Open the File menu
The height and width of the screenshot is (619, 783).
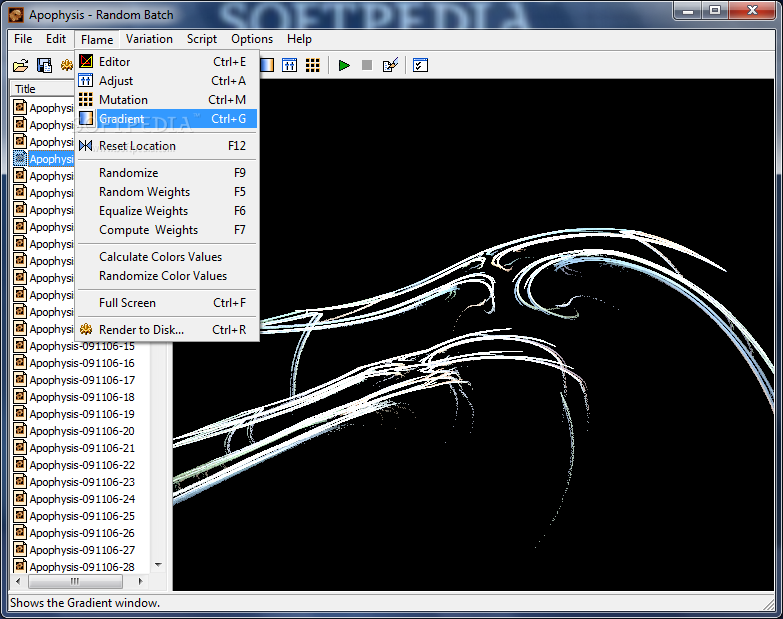pyautogui.click(x=23, y=39)
